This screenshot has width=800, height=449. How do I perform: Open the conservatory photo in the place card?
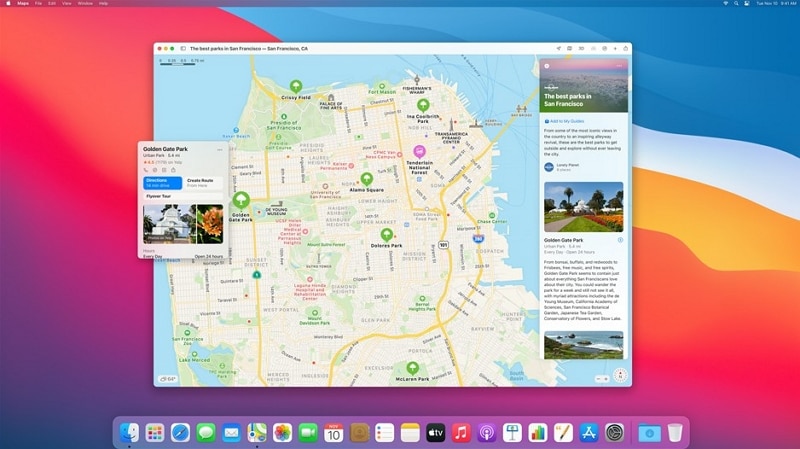(x=169, y=224)
